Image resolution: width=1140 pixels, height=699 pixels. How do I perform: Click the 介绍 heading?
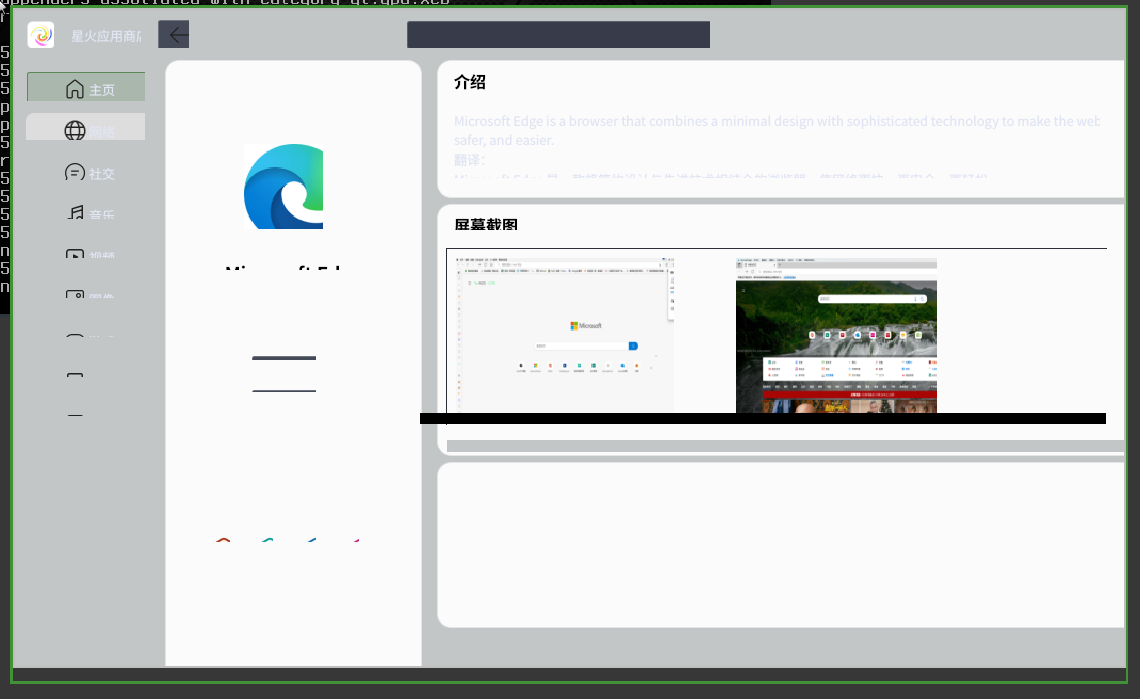tap(470, 82)
